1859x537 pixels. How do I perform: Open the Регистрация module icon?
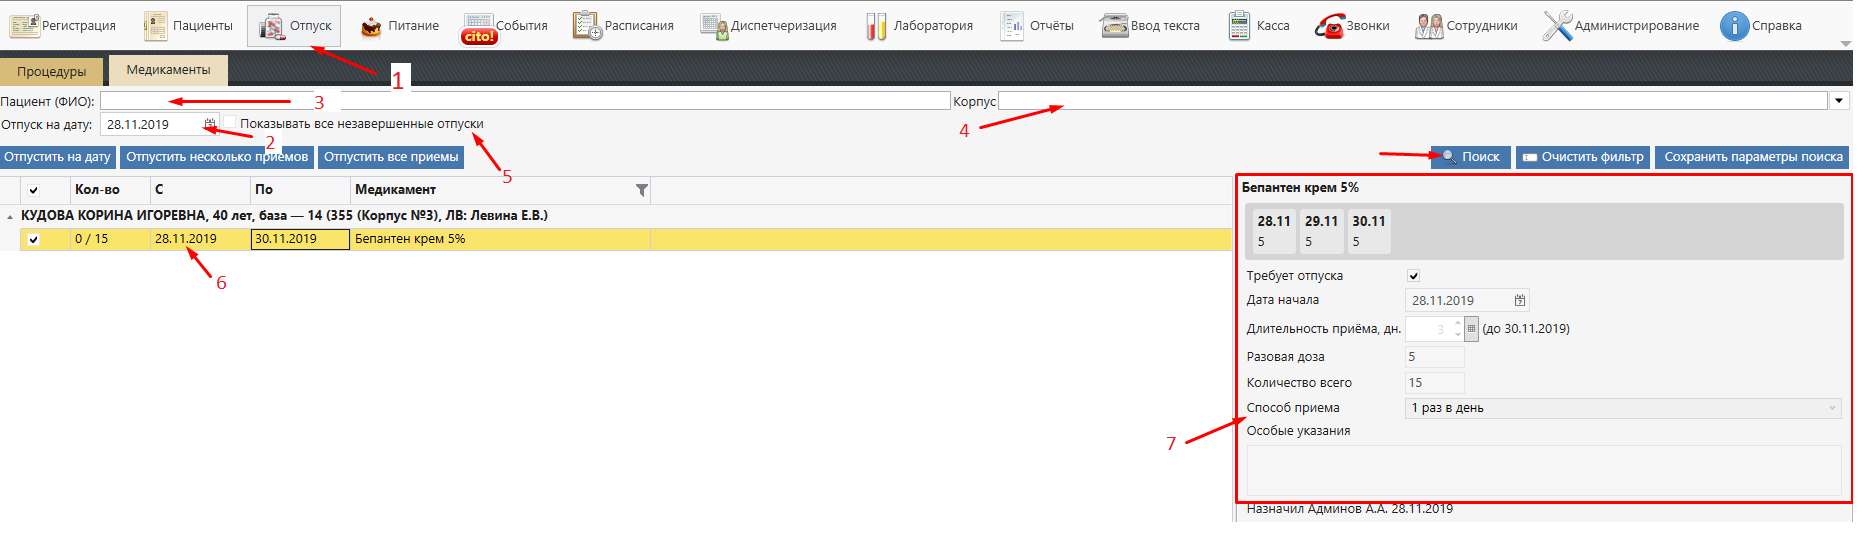(25, 26)
